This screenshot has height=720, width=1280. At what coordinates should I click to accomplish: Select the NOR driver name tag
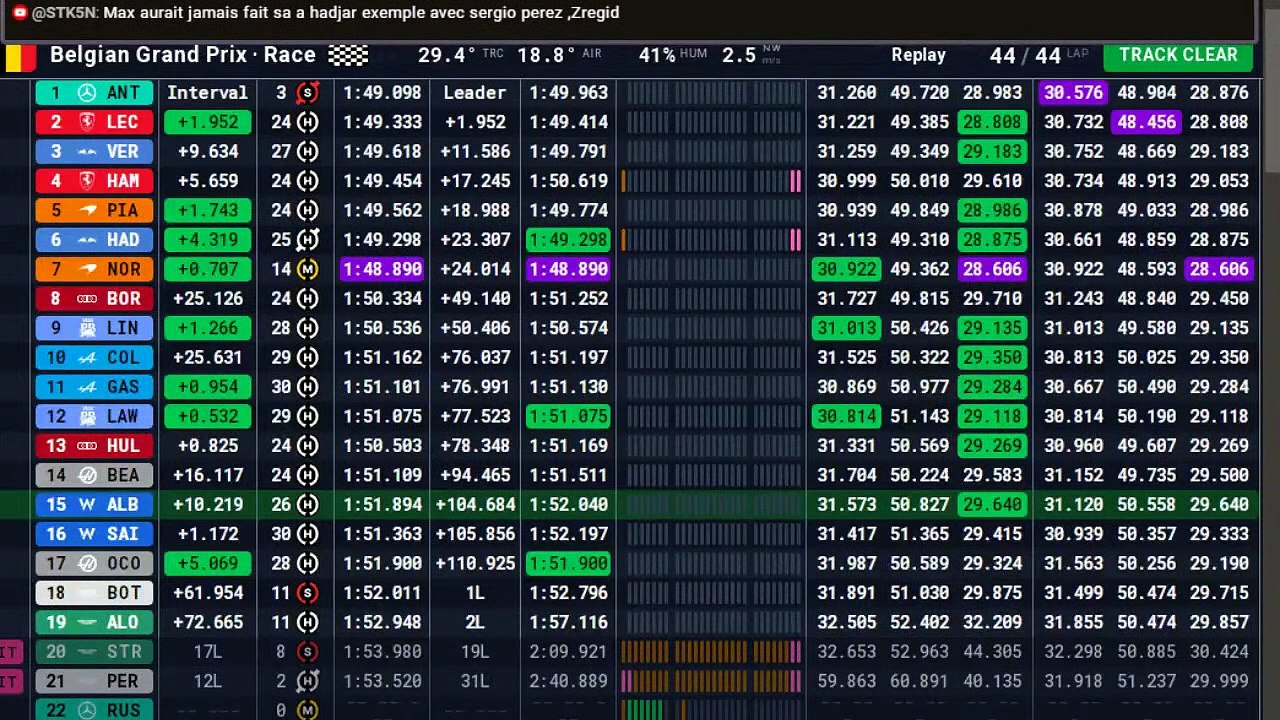pos(94,269)
